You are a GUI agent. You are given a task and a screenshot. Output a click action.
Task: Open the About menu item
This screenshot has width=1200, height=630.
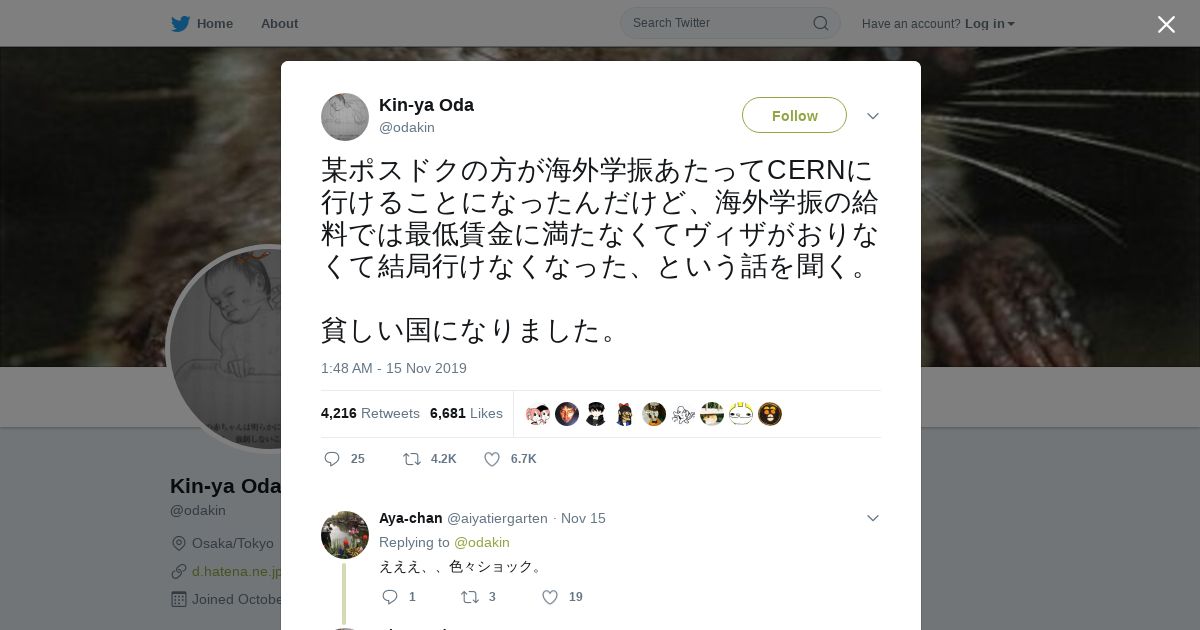coord(279,24)
